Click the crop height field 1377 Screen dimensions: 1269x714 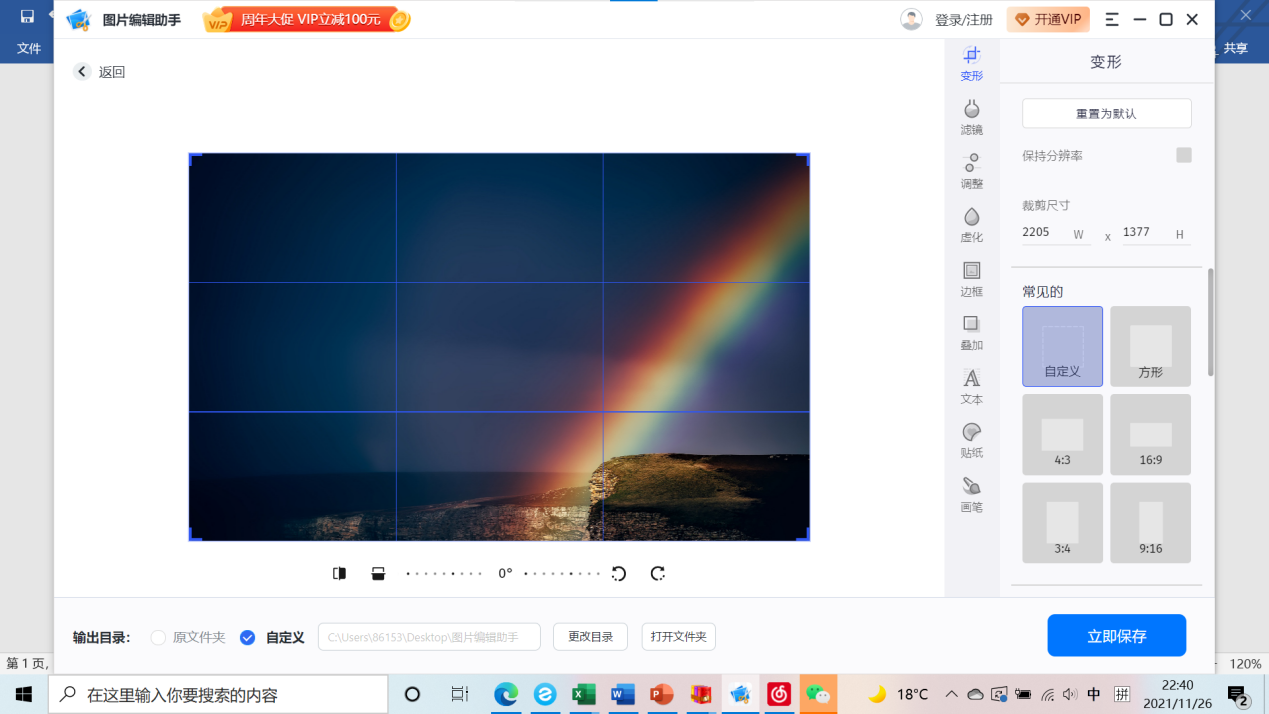(1156, 233)
